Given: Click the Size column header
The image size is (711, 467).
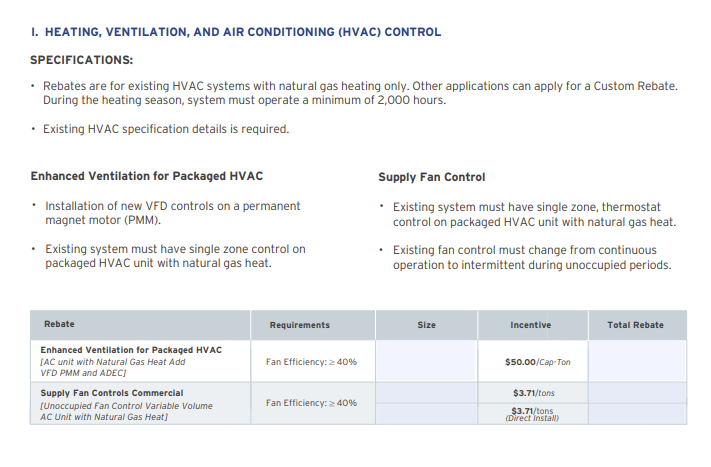Looking at the screenshot, I should point(427,325).
